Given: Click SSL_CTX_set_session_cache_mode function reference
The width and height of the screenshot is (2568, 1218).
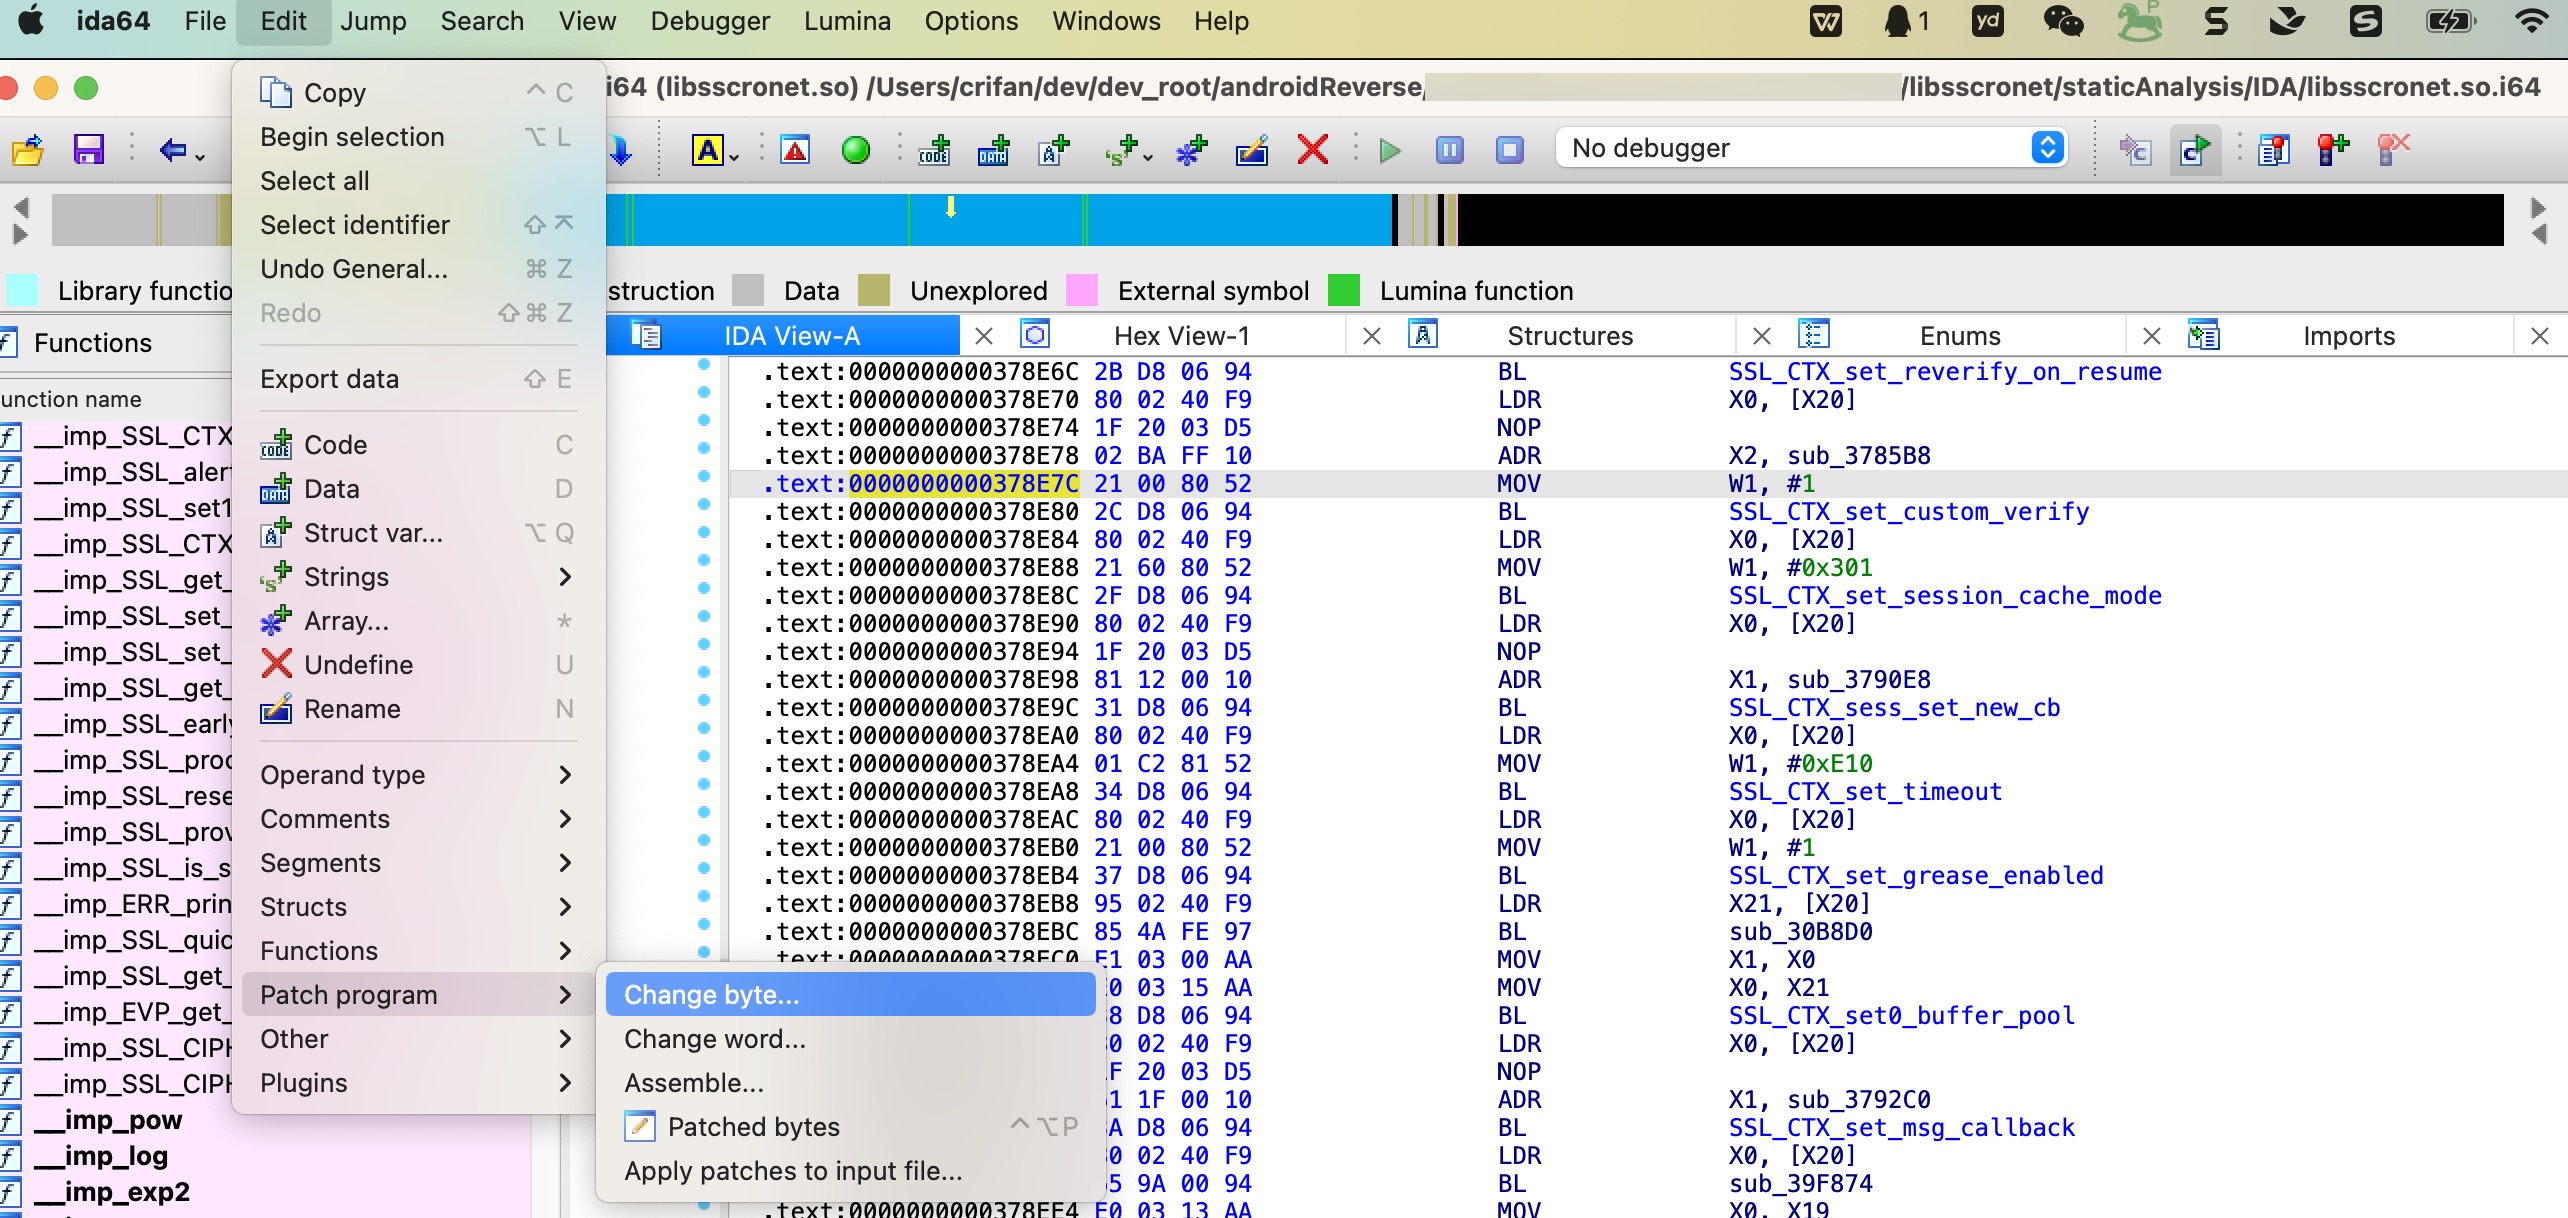Looking at the screenshot, I should (1945, 595).
